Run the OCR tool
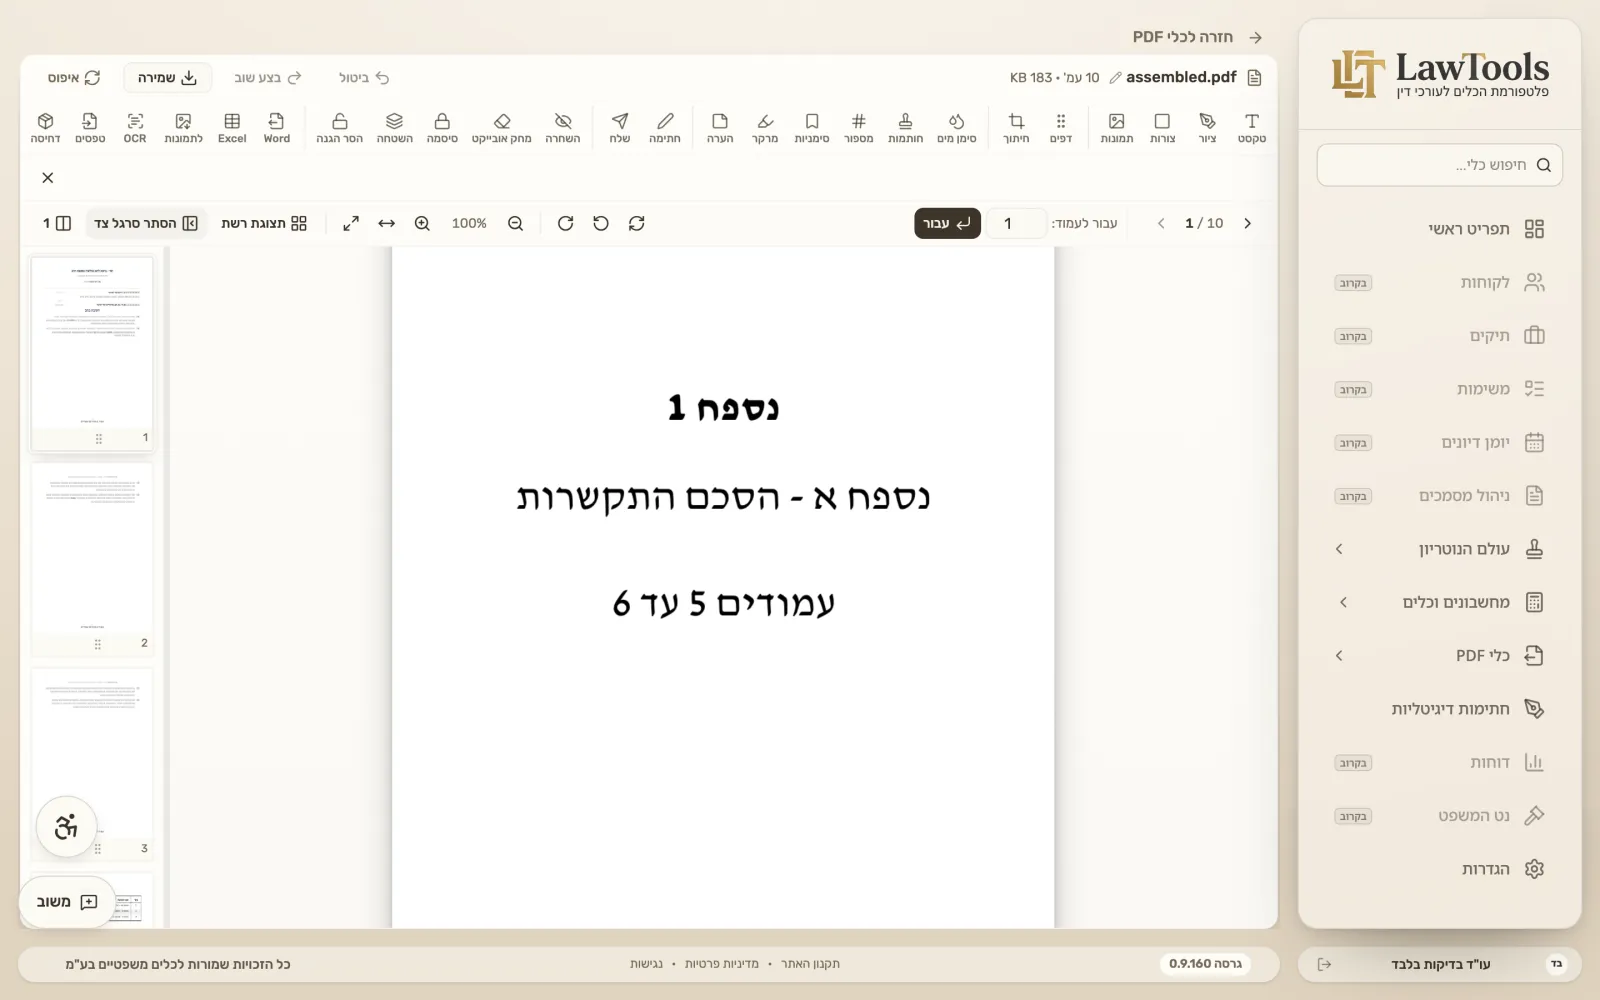The width and height of the screenshot is (1600, 1000). point(135,128)
